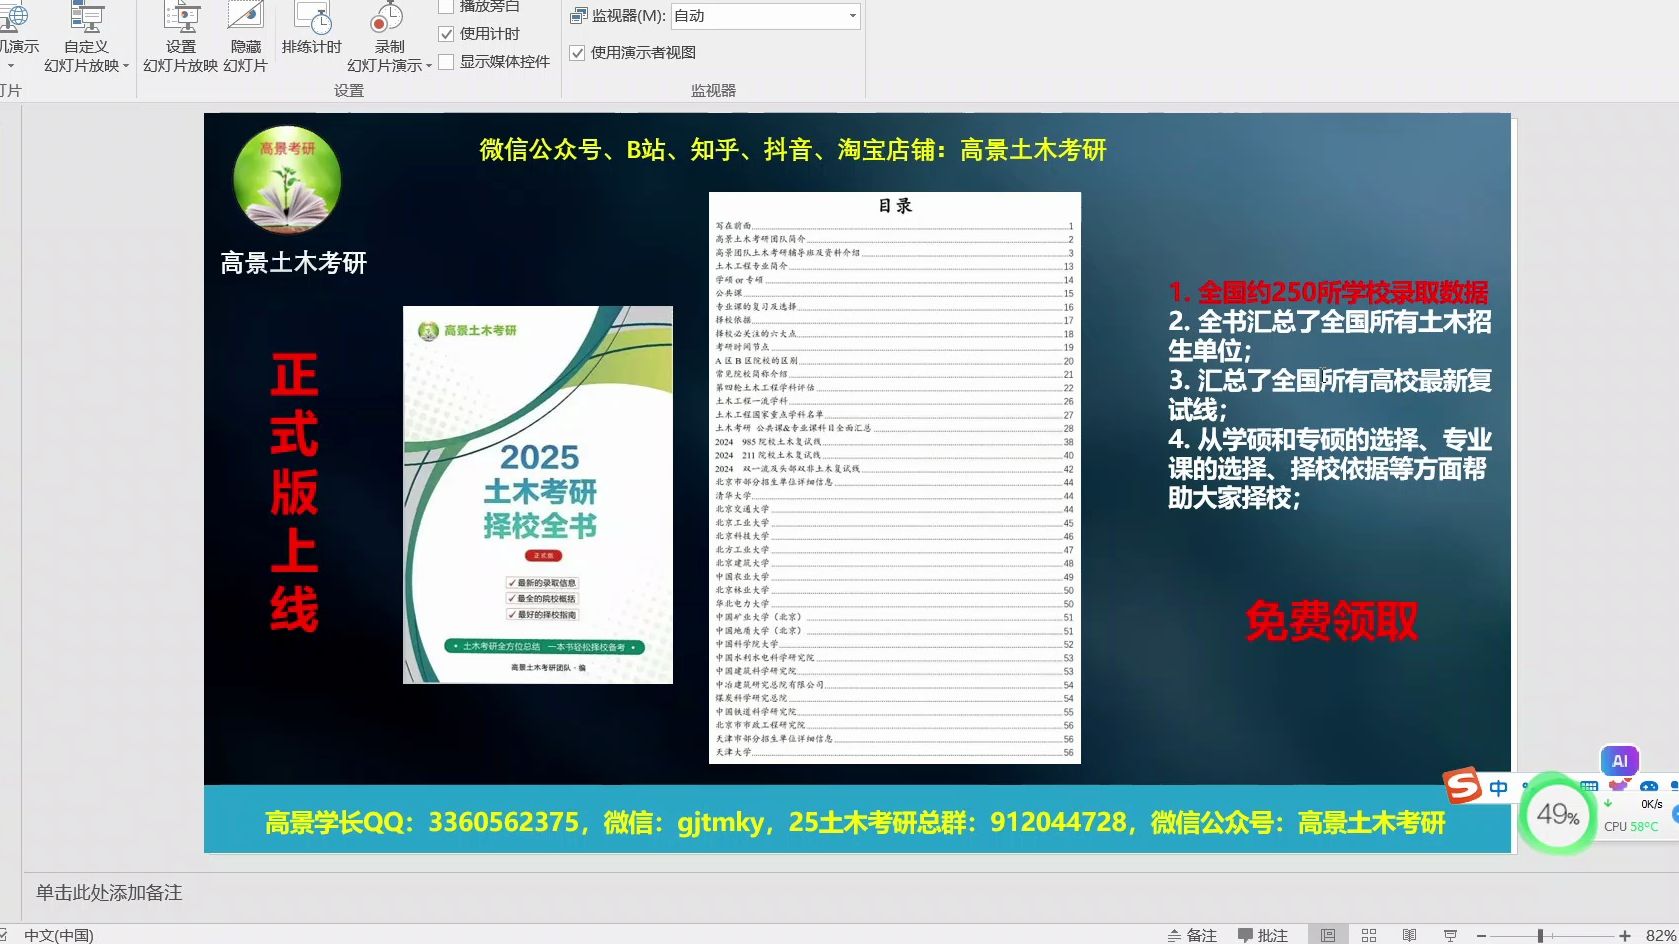Switch to Normal view icon in status bar
The image size is (1679, 944).
coord(1328,935)
